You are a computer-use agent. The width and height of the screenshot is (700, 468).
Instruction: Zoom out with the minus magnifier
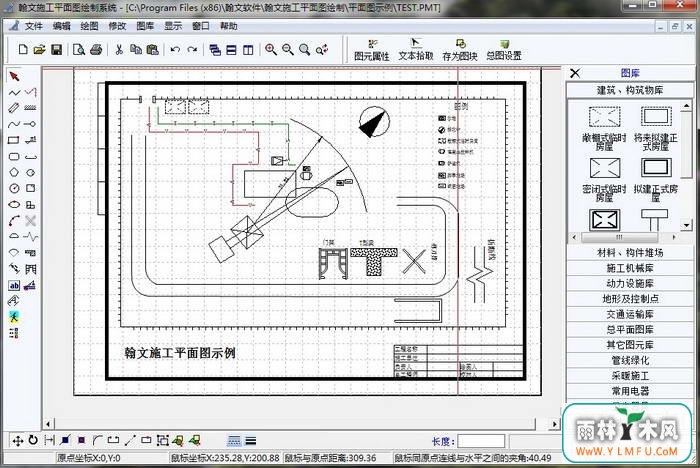click(x=288, y=50)
